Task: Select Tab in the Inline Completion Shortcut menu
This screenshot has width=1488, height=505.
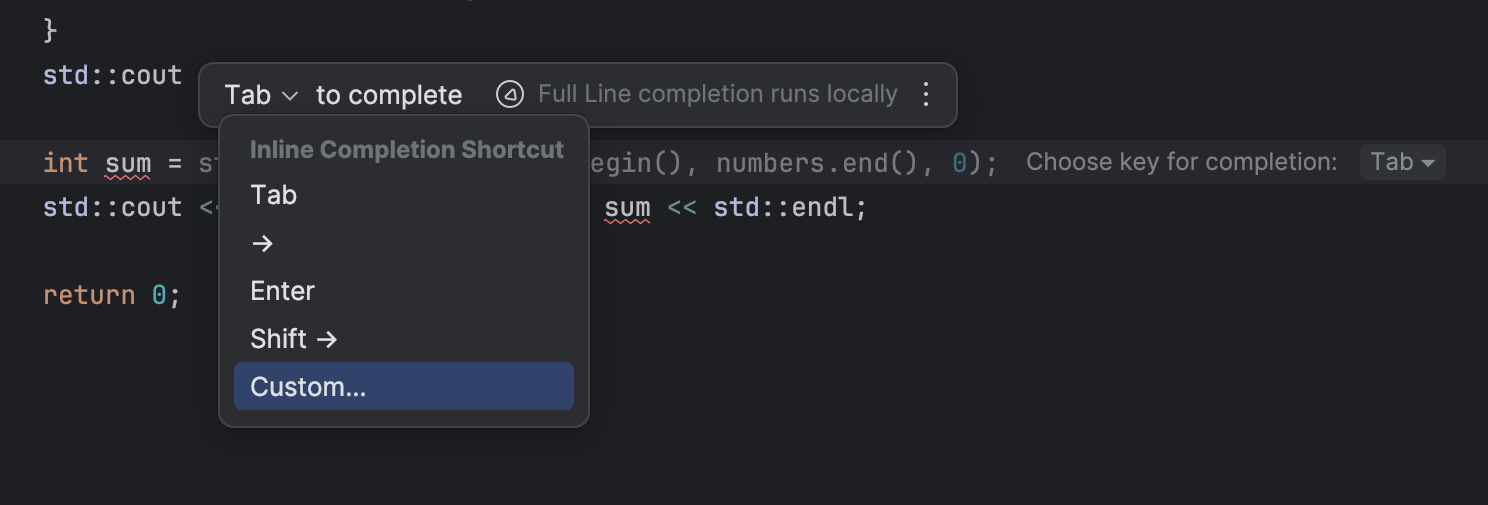Action: click(x=274, y=195)
